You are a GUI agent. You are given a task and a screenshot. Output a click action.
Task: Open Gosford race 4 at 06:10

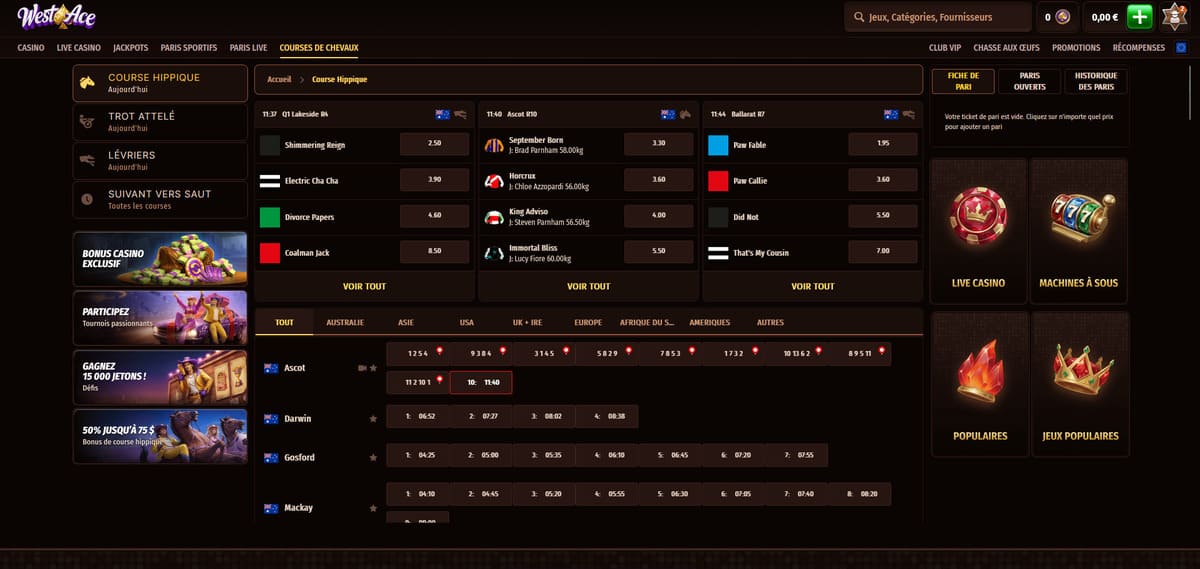click(607, 455)
